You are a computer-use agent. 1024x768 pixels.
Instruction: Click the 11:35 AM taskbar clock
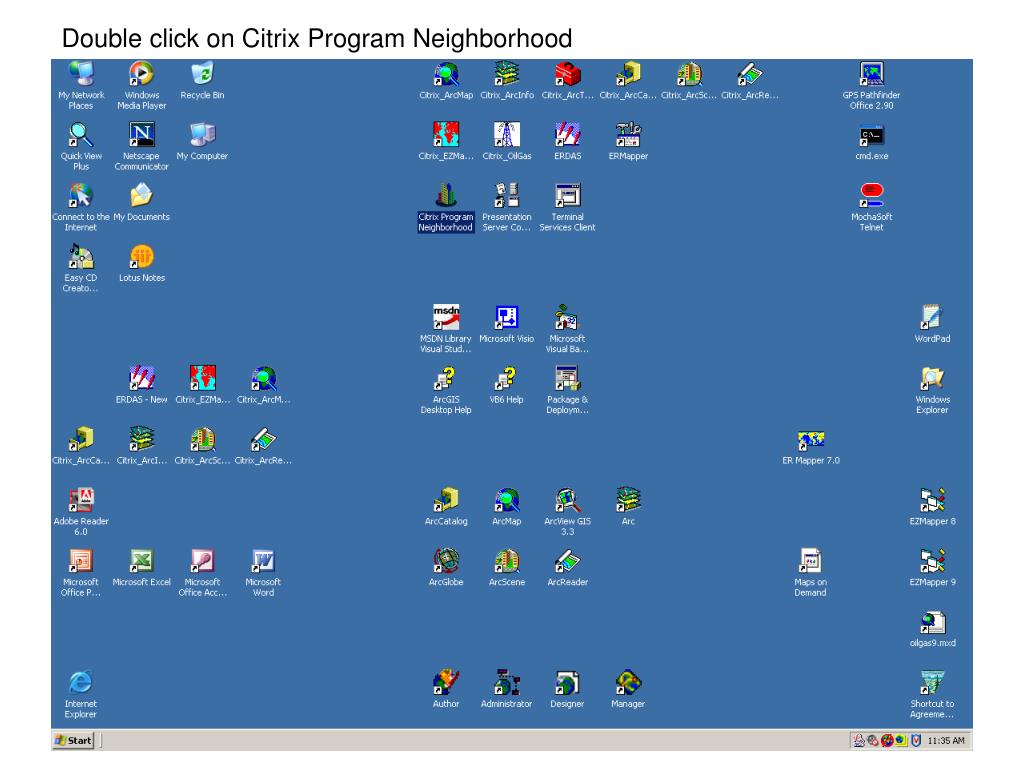pyautogui.click(x=946, y=741)
